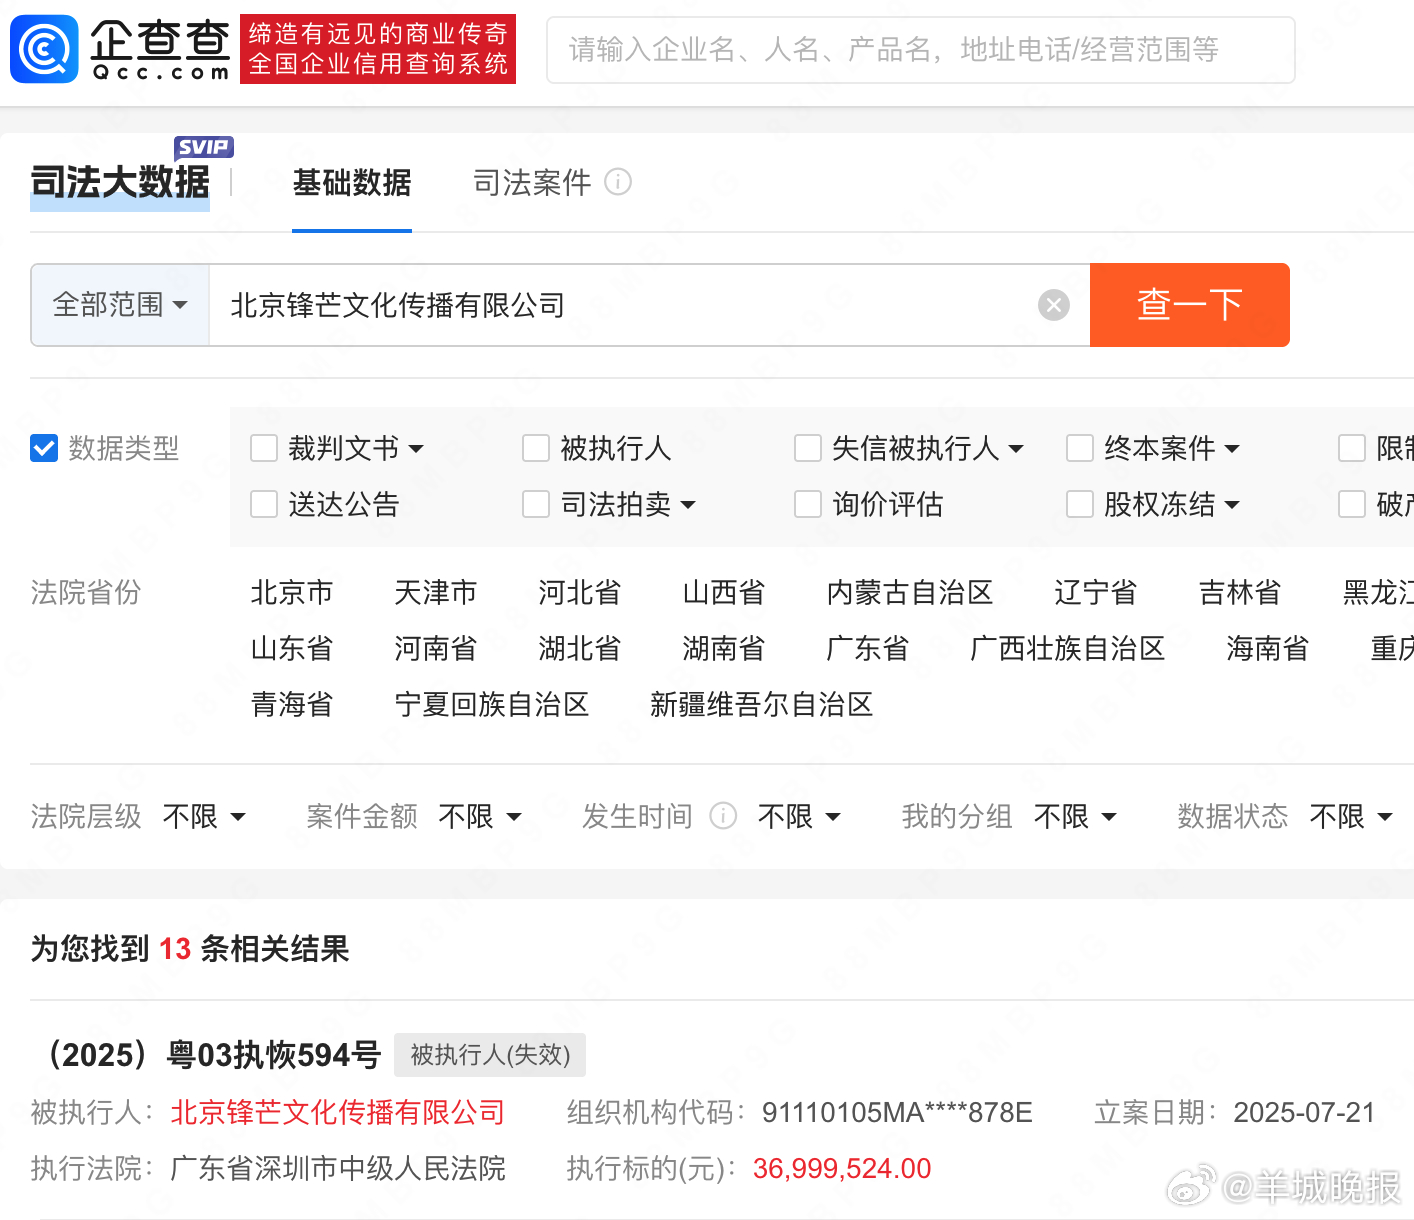Open the 案件金额 不限 dropdown
The width and height of the screenshot is (1414, 1220).
(480, 817)
